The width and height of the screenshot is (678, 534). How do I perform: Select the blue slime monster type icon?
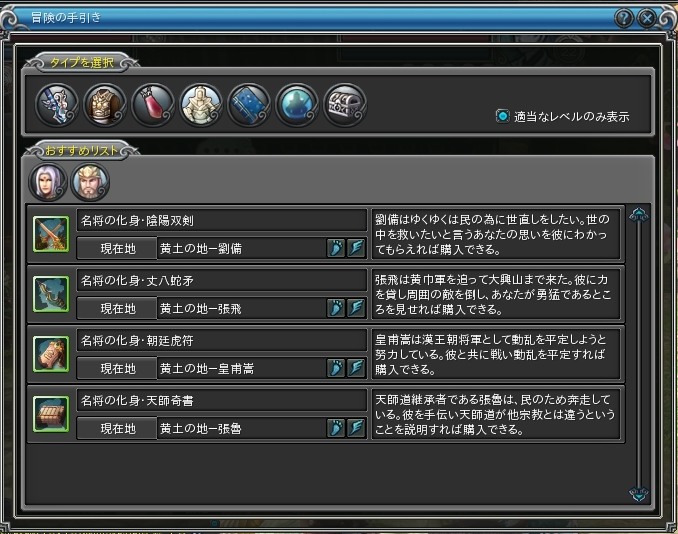(297, 105)
